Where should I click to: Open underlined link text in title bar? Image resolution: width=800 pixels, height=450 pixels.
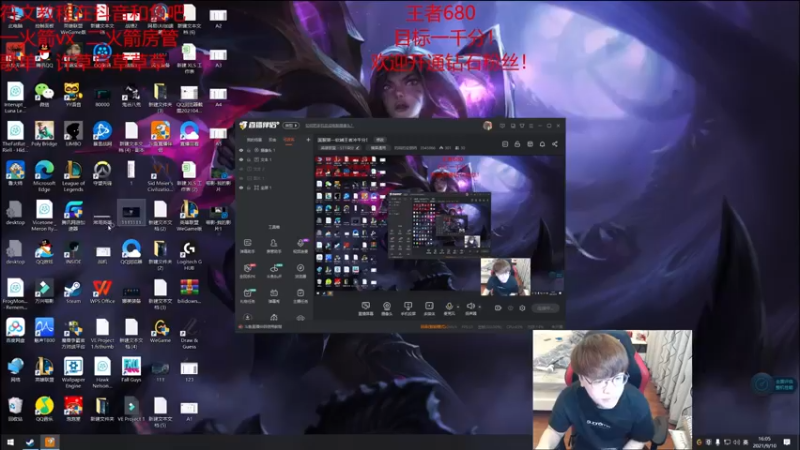click(329, 126)
